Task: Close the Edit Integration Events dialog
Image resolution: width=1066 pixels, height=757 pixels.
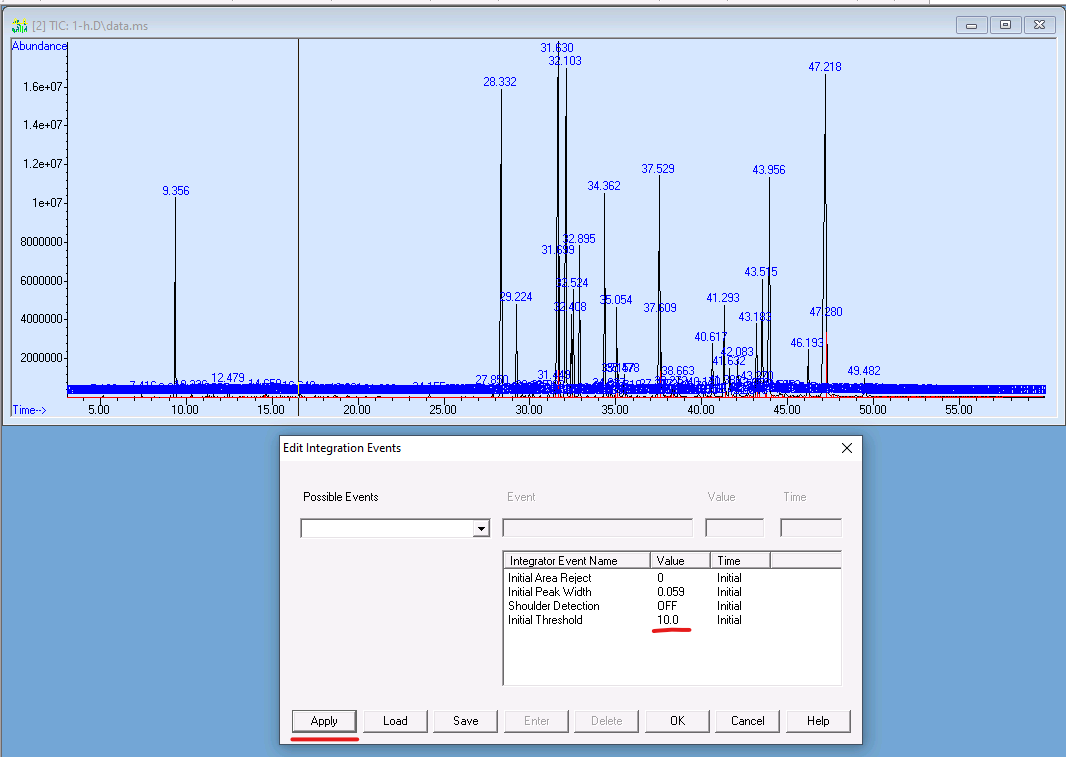Action: coord(846,448)
